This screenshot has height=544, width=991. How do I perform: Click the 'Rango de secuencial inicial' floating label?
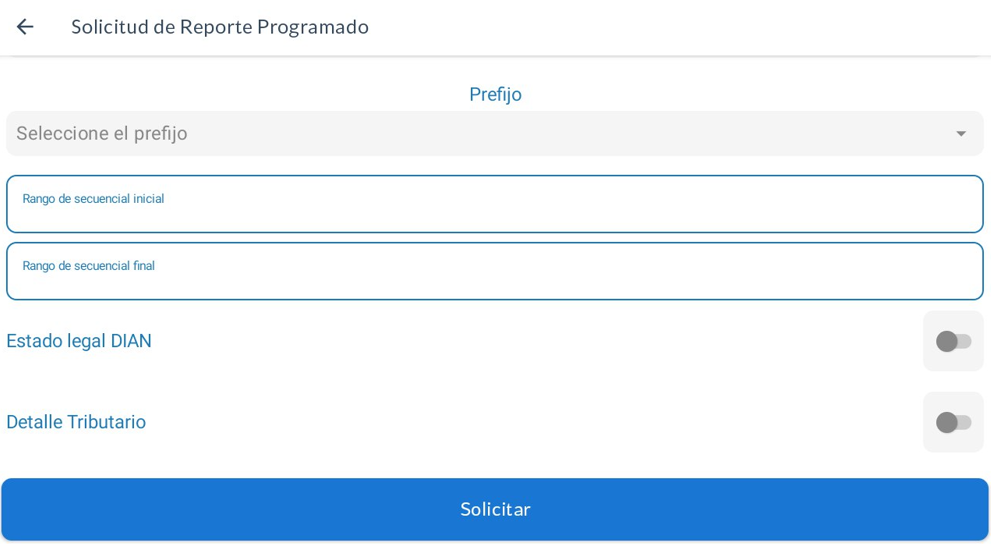click(93, 199)
